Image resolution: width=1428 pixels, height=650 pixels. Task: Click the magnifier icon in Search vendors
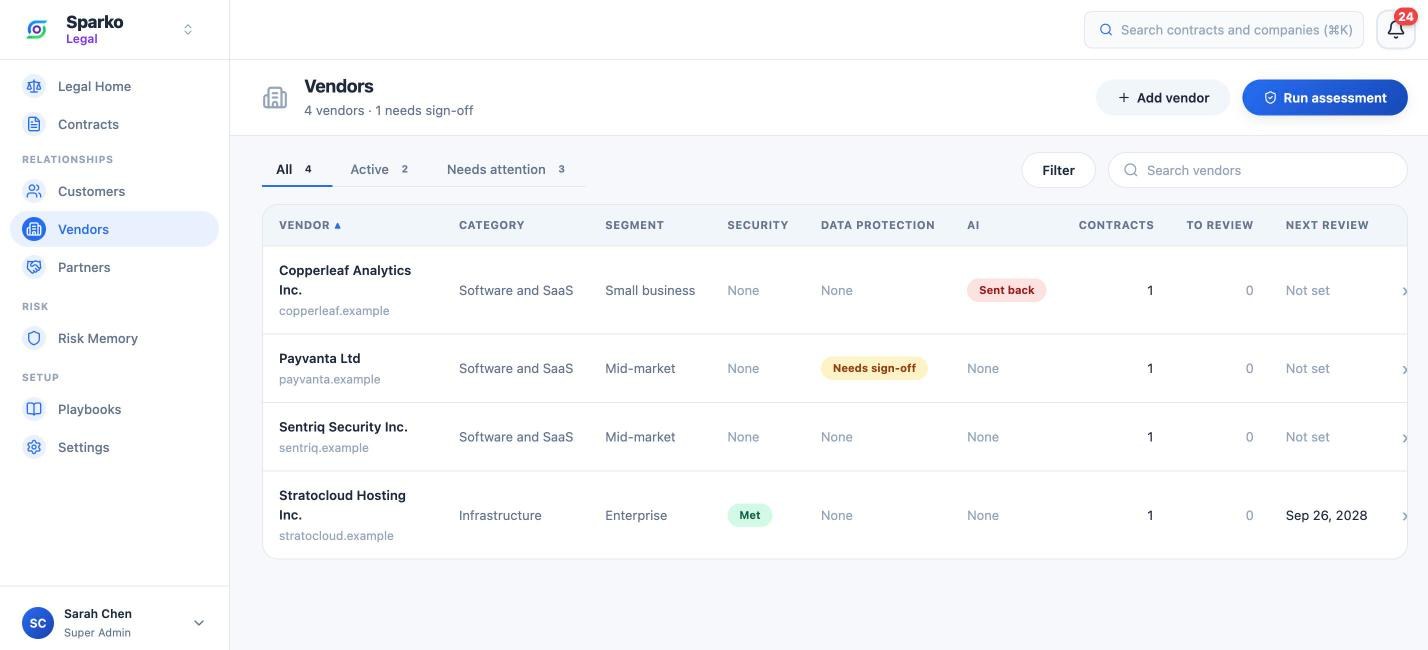[x=1131, y=170]
